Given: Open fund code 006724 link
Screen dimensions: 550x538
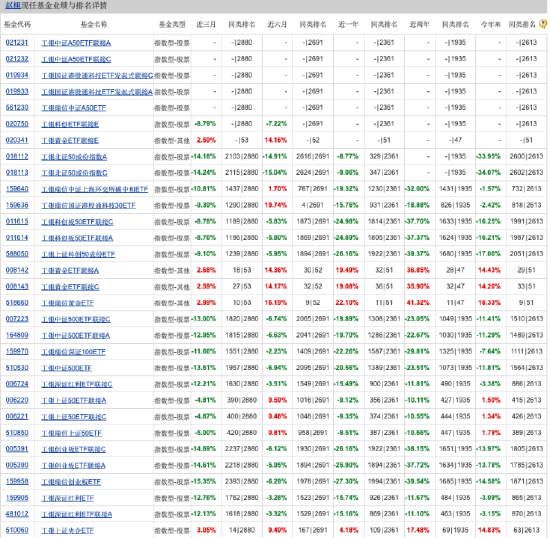Looking at the screenshot, I should [17, 384].
